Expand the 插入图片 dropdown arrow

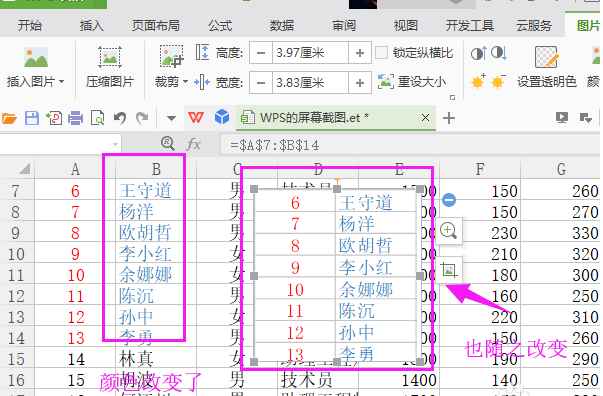point(62,82)
